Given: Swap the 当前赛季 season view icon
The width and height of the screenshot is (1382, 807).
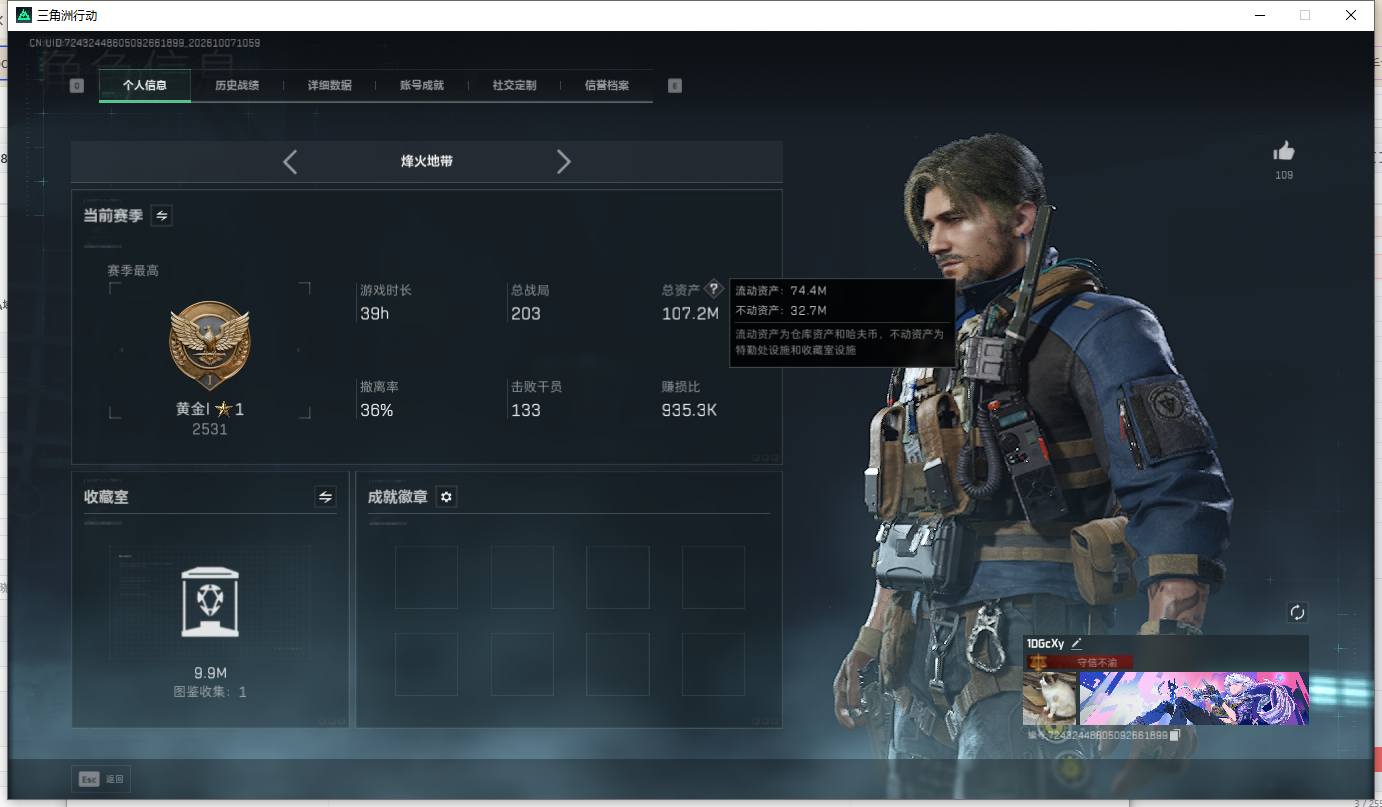Looking at the screenshot, I should point(161,215).
